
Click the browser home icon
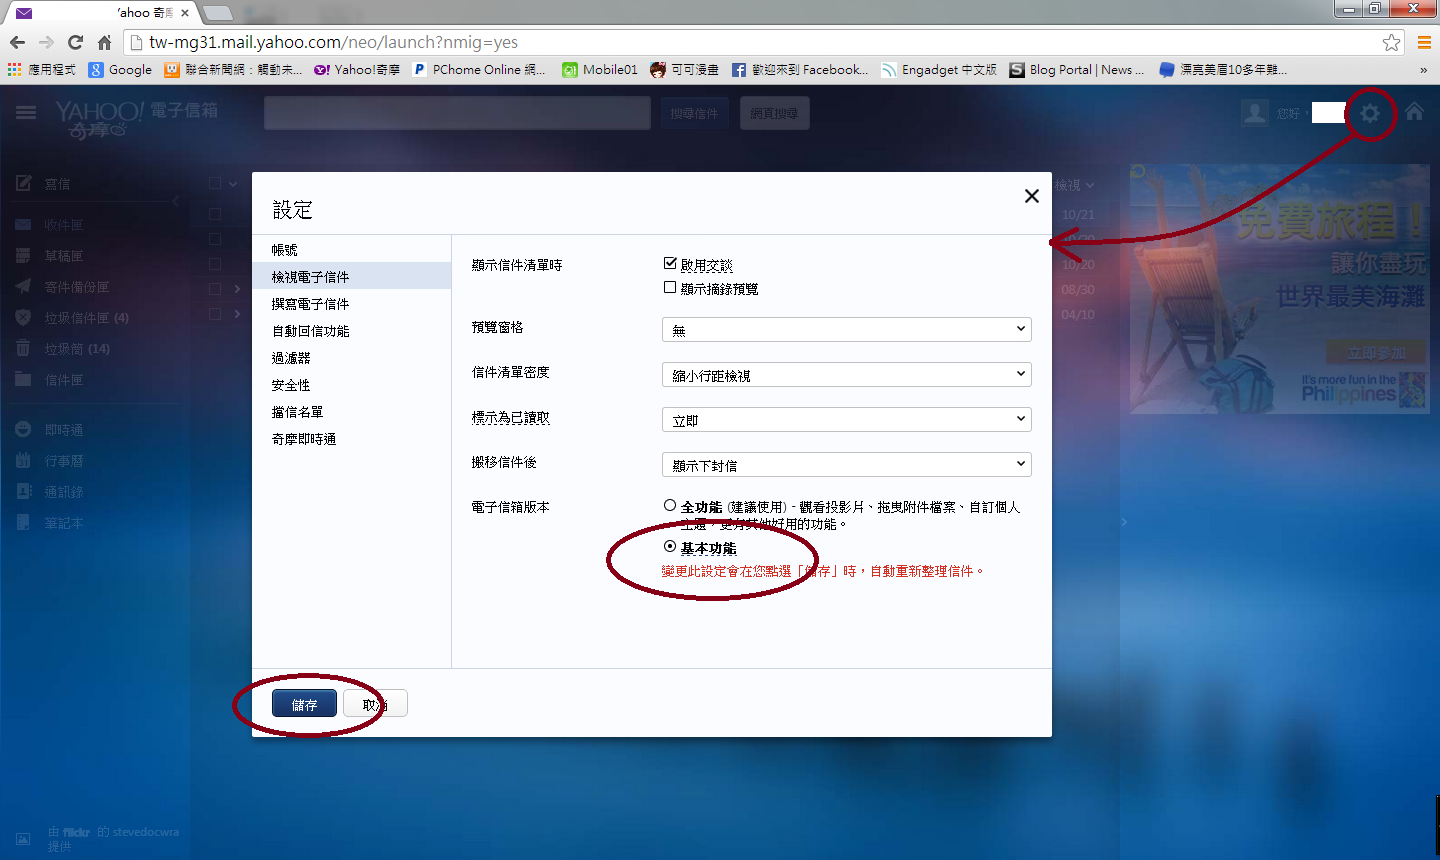[x=104, y=42]
